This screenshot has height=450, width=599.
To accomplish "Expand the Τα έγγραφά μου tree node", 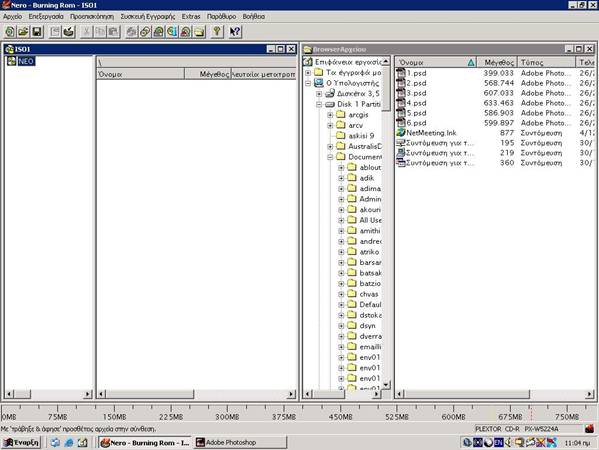I will 308,72.
